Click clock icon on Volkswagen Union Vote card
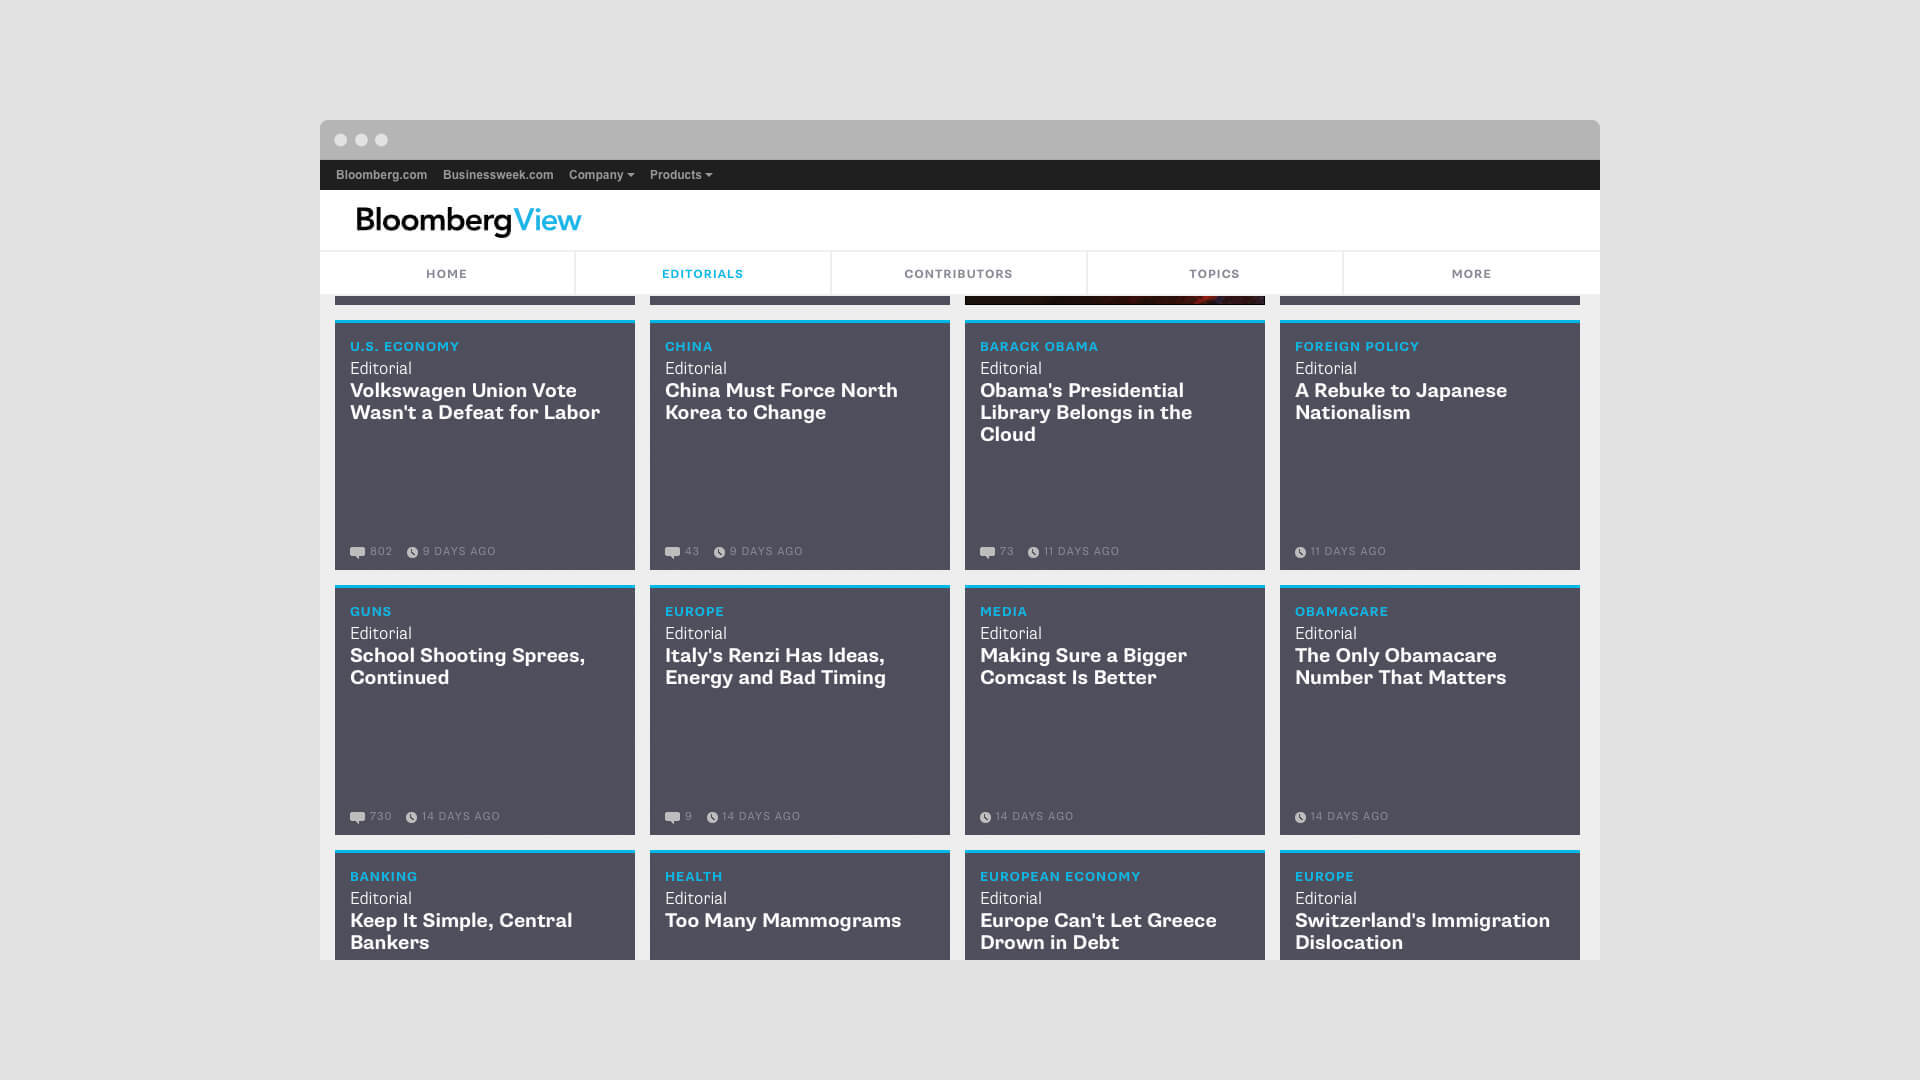This screenshot has width=1920, height=1080. tap(412, 552)
